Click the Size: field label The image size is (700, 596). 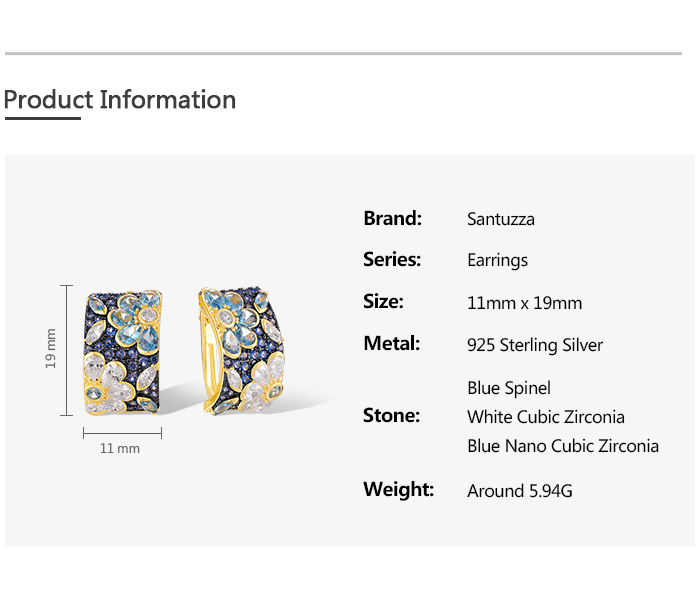pyautogui.click(x=383, y=302)
